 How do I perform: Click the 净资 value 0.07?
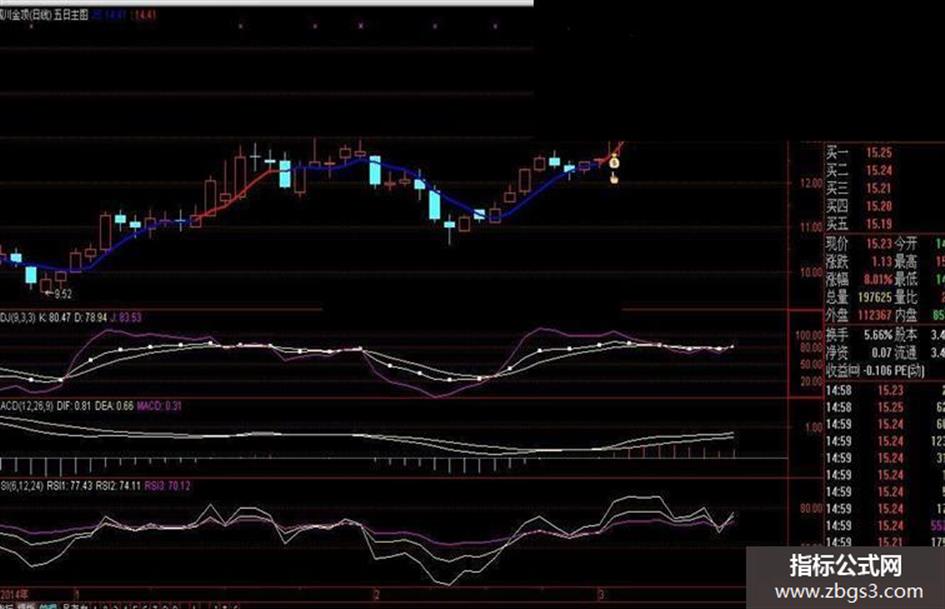coord(882,352)
